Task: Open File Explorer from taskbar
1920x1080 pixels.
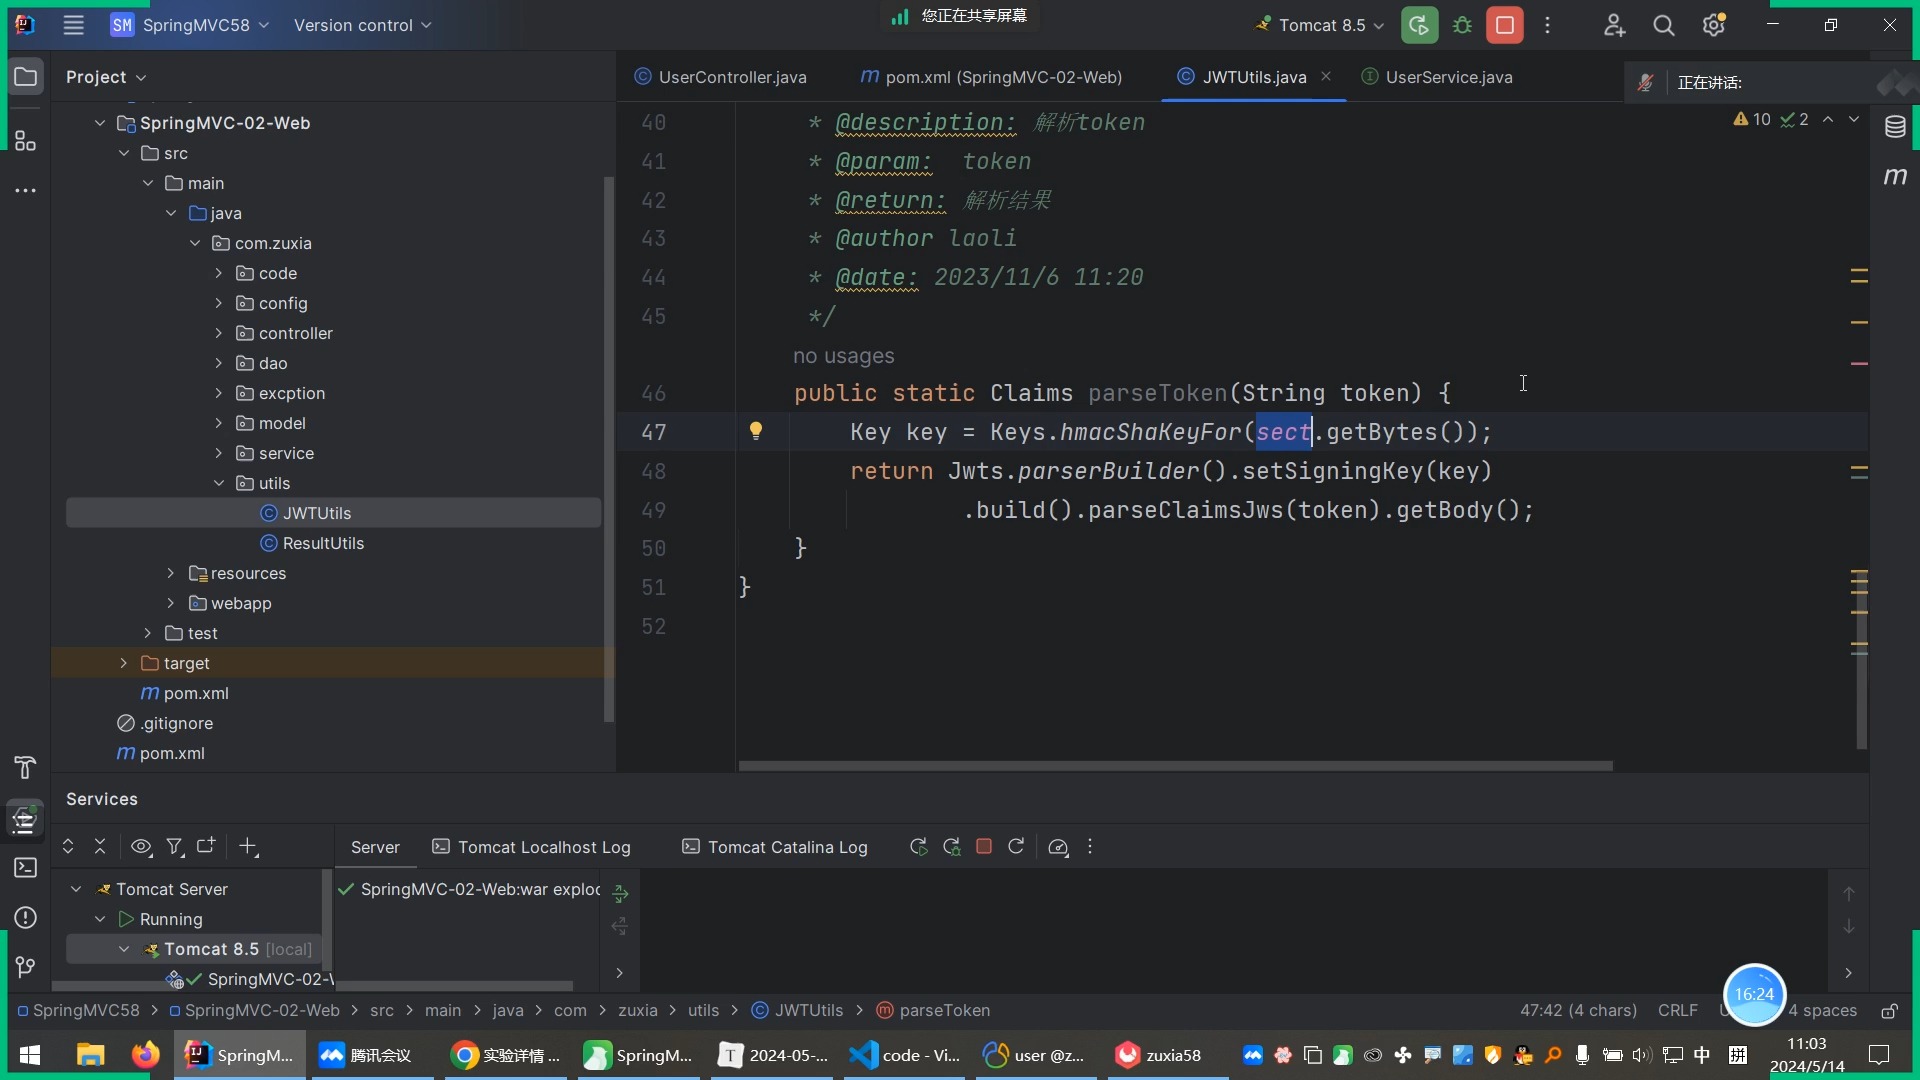Action: [x=90, y=1055]
